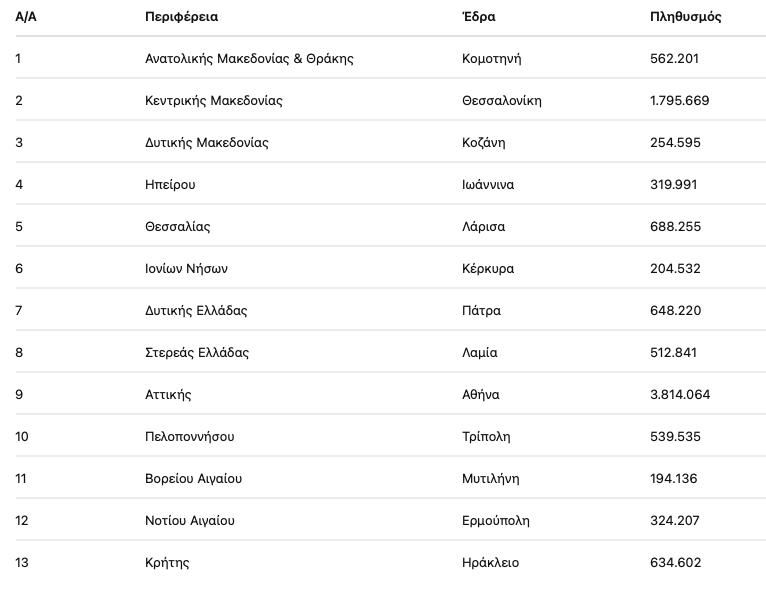Select Attica population 3.814.064
Viewport: 766px width, 589px height.
click(680, 395)
